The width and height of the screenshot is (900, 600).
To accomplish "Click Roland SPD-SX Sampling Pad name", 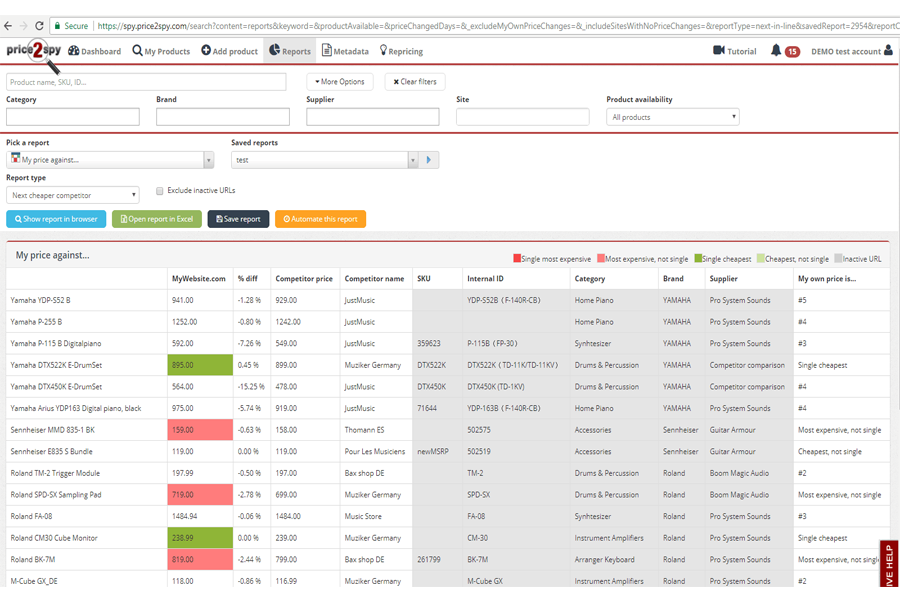I will click(56, 495).
